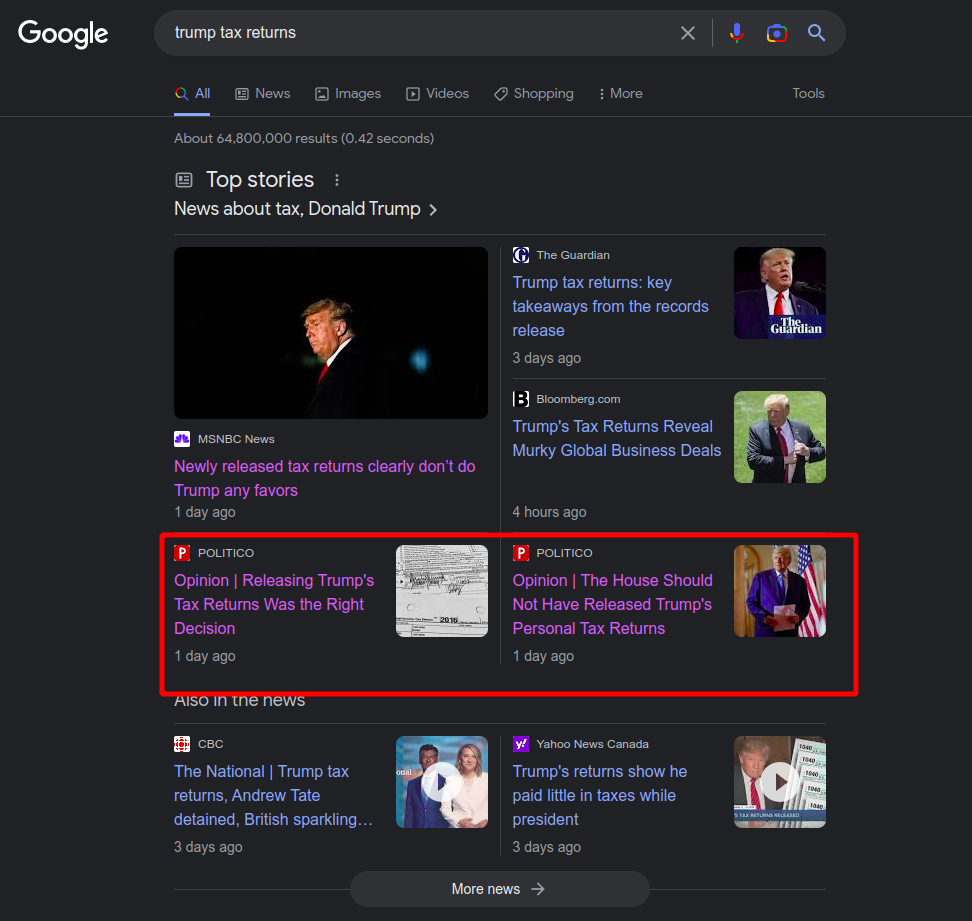Play the CBC The National video
Image resolution: width=972 pixels, height=921 pixels.
coord(441,782)
